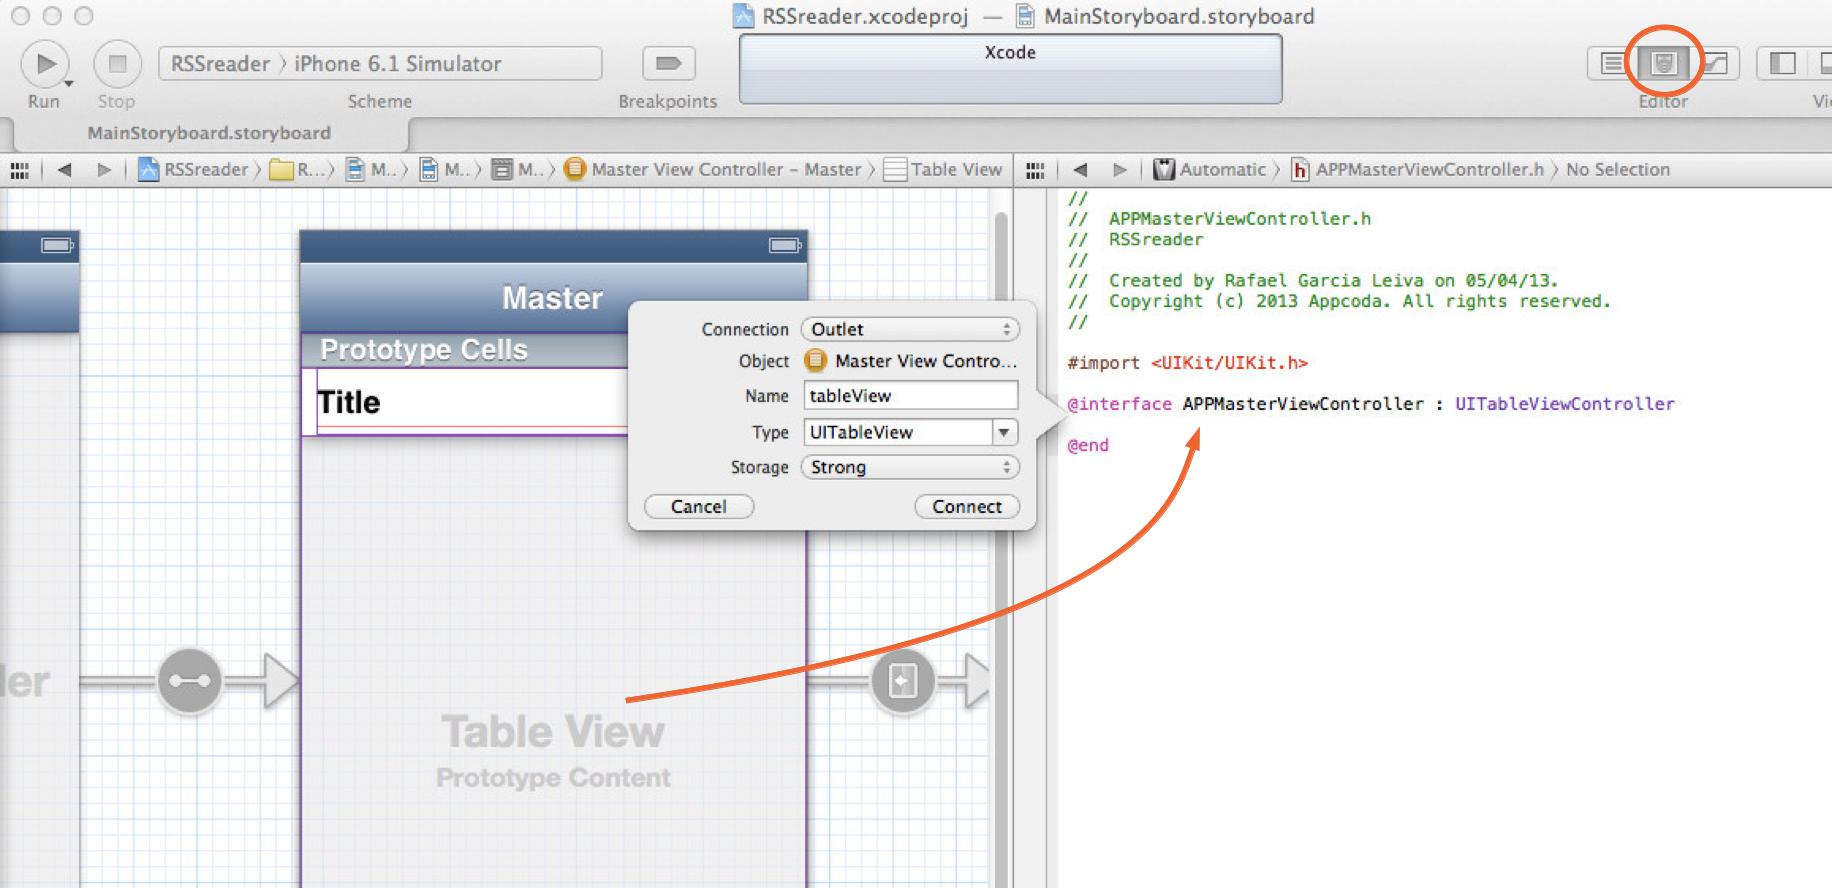Image resolution: width=1833 pixels, height=888 pixels.
Task: Expand the Type combo box arrow
Action: [x=1003, y=432]
